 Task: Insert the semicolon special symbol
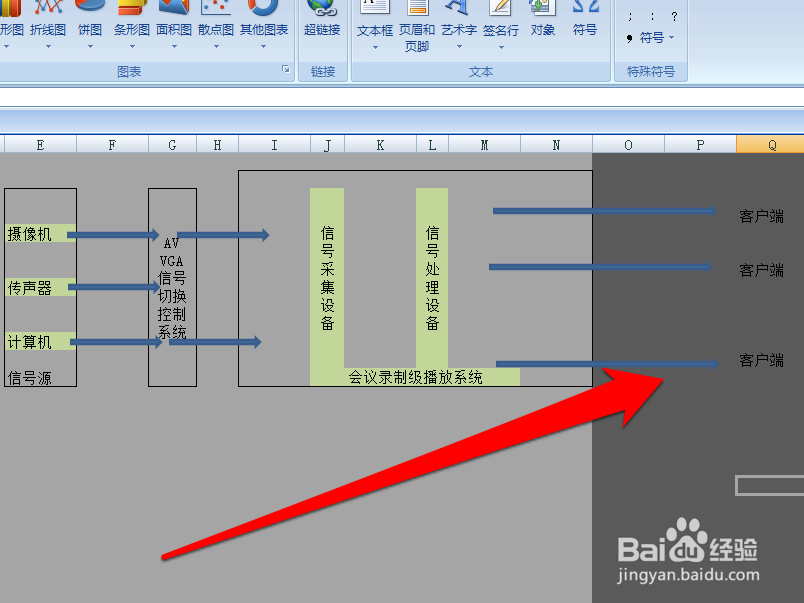point(630,15)
